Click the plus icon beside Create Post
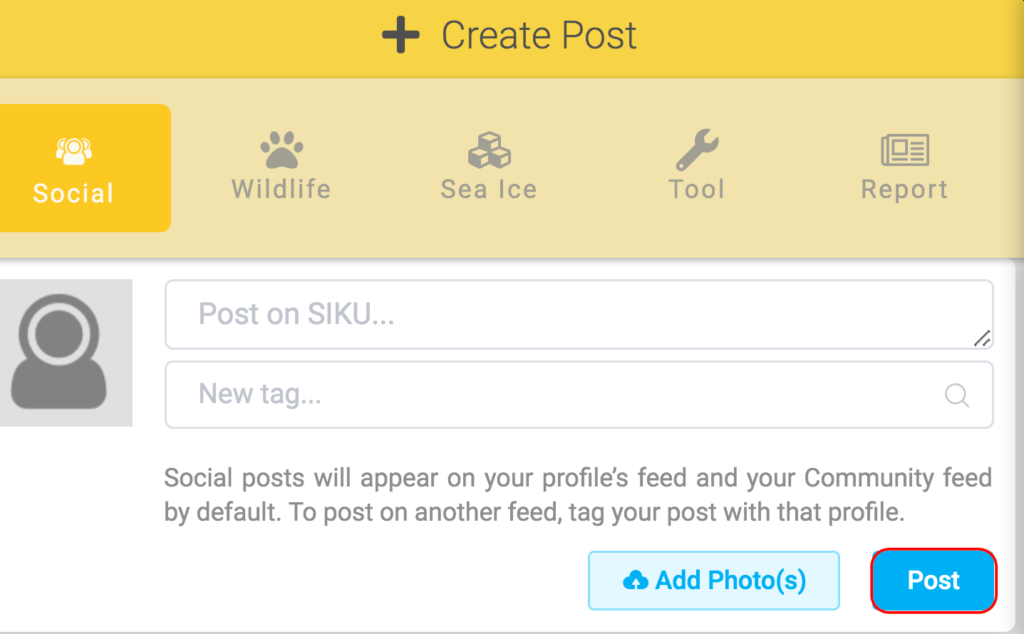The image size is (1024, 634). [401, 37]
